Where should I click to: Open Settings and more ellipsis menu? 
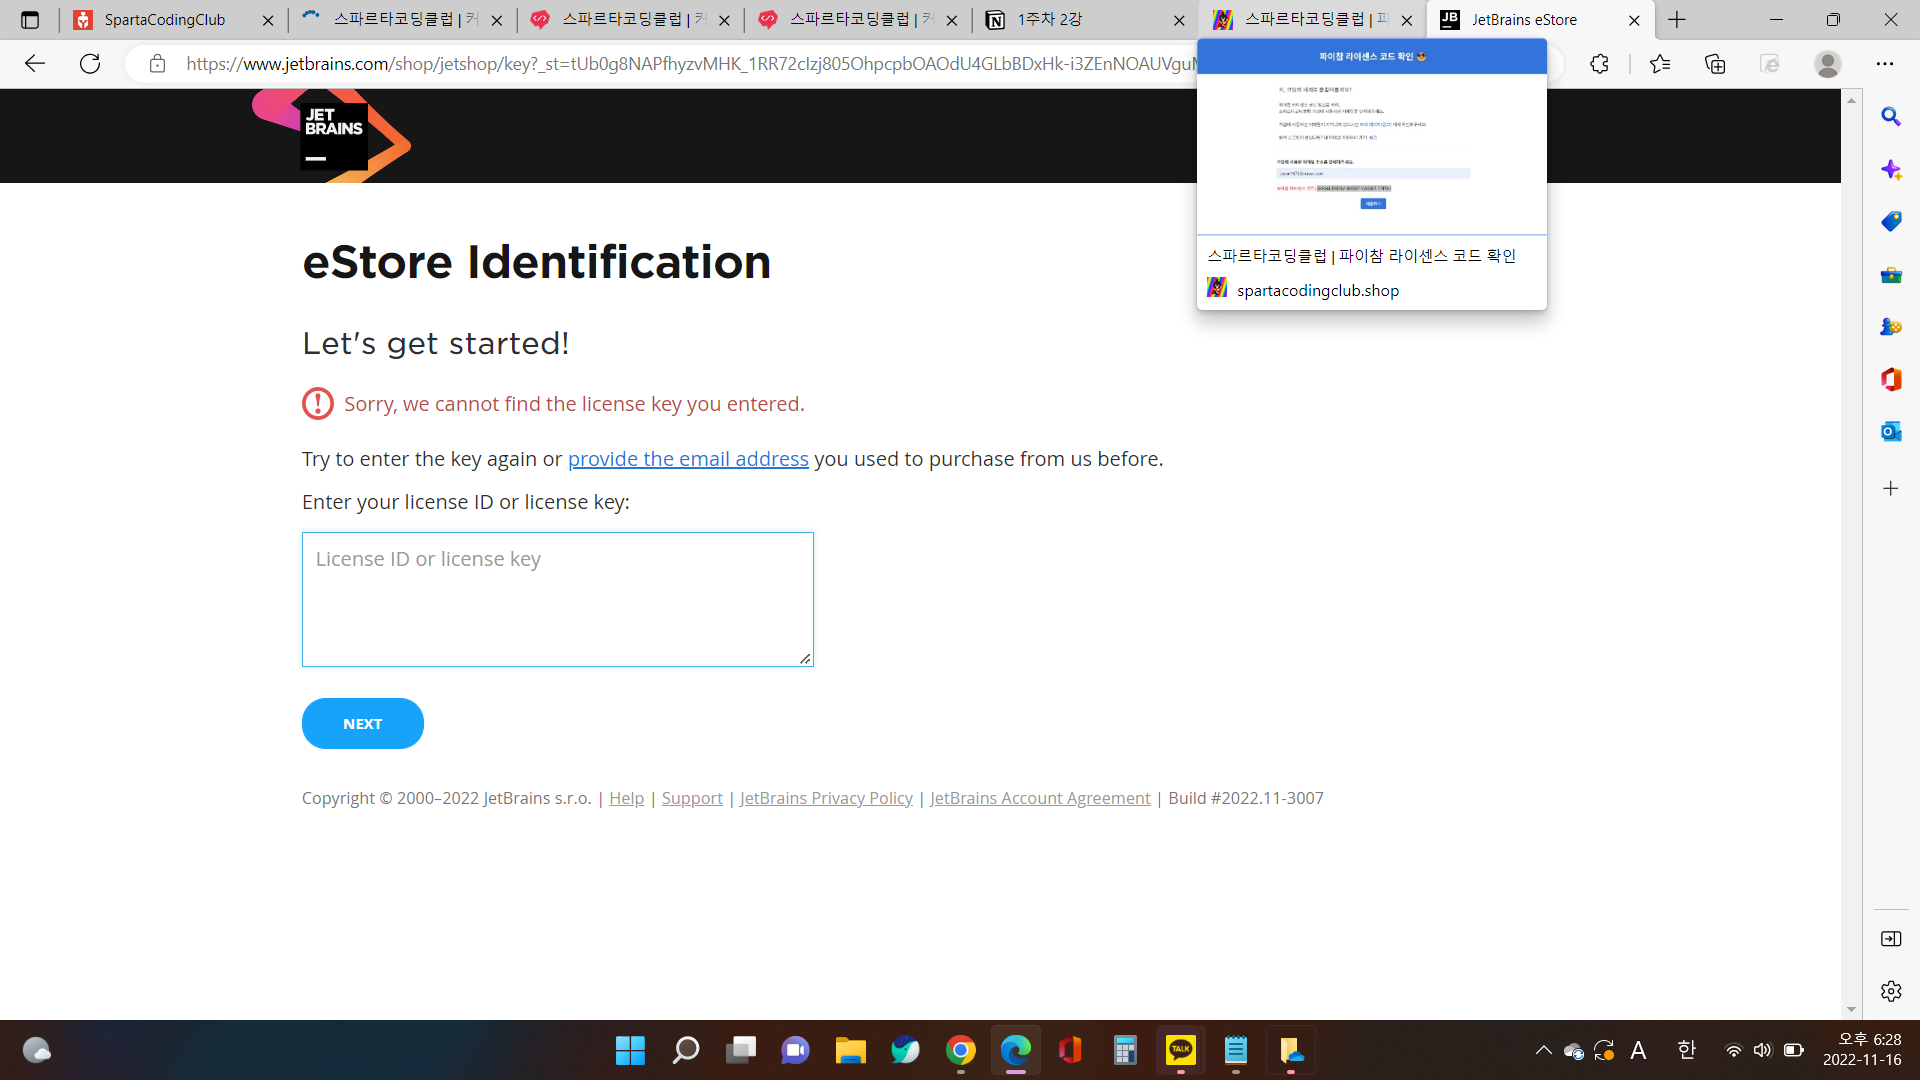(1885, 64)
